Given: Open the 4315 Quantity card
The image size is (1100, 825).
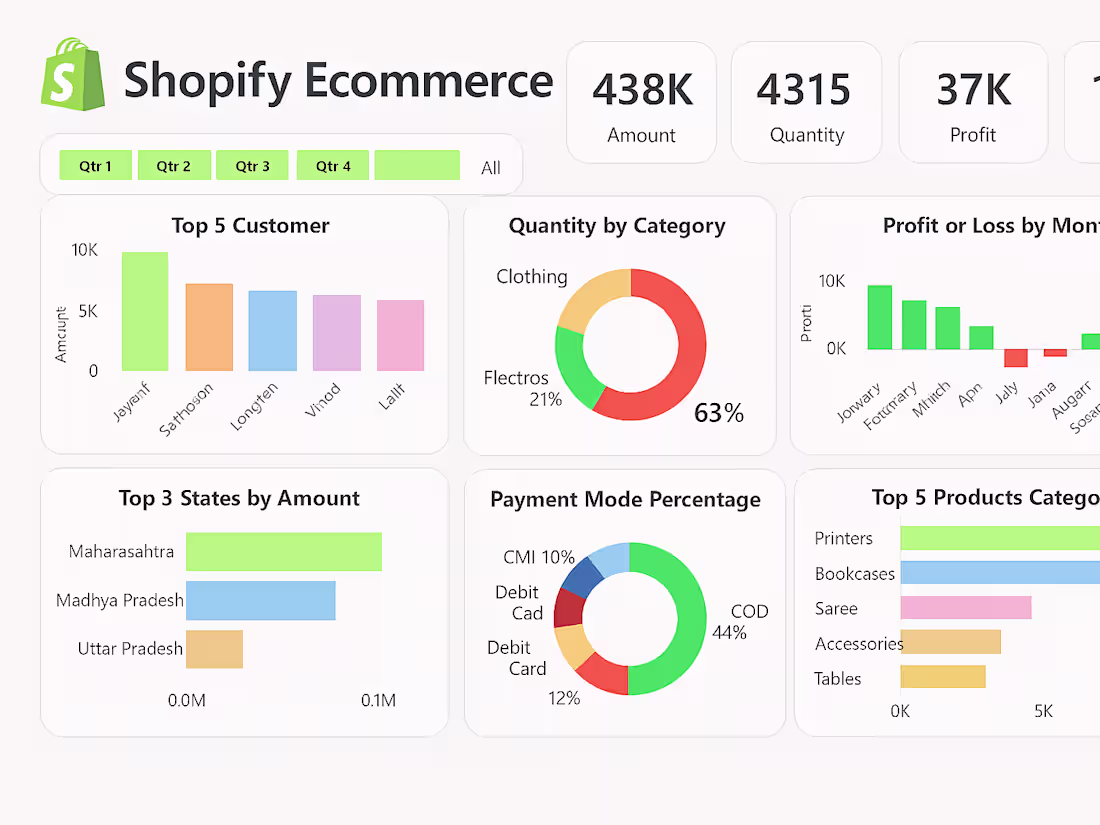Looking at the screenshot, I should [806, 100].
